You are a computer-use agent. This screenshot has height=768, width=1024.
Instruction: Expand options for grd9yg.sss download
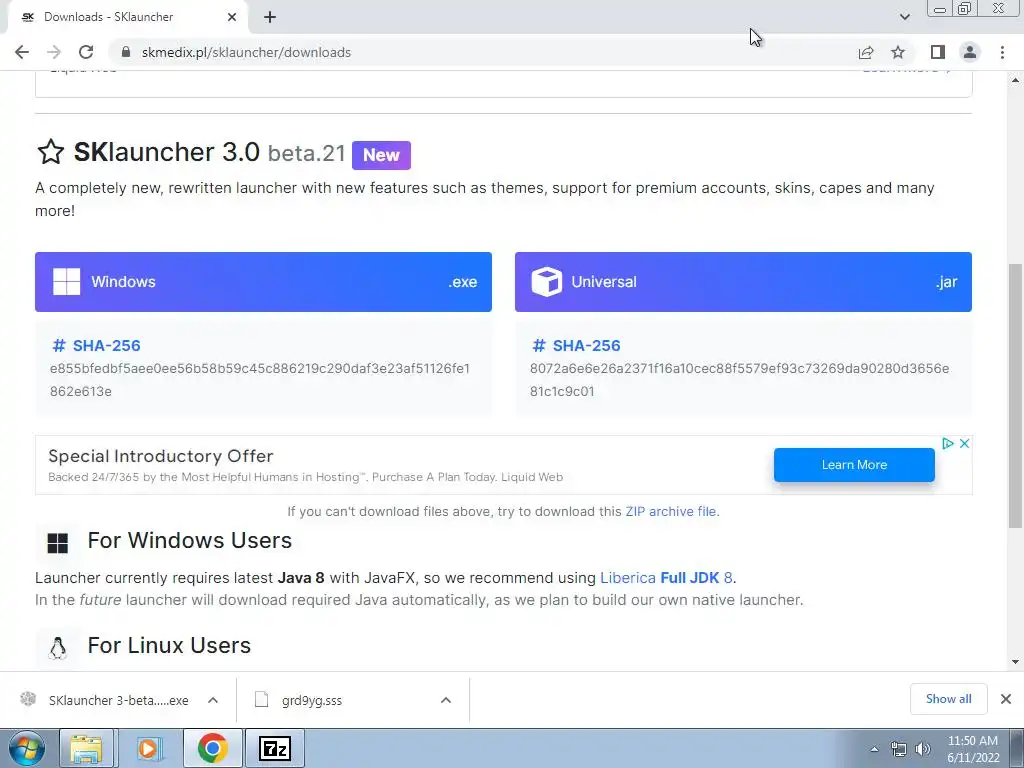click(446, 700)
